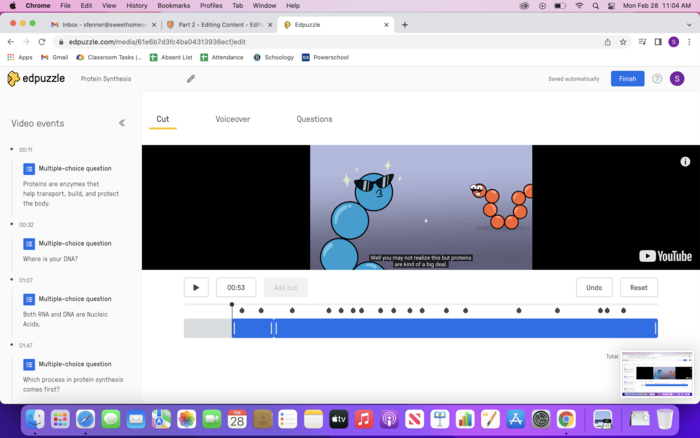Viewport: 700px width, 438px height.
Task: Open the user profile avatar menu
Action: (x=678, y=79)
